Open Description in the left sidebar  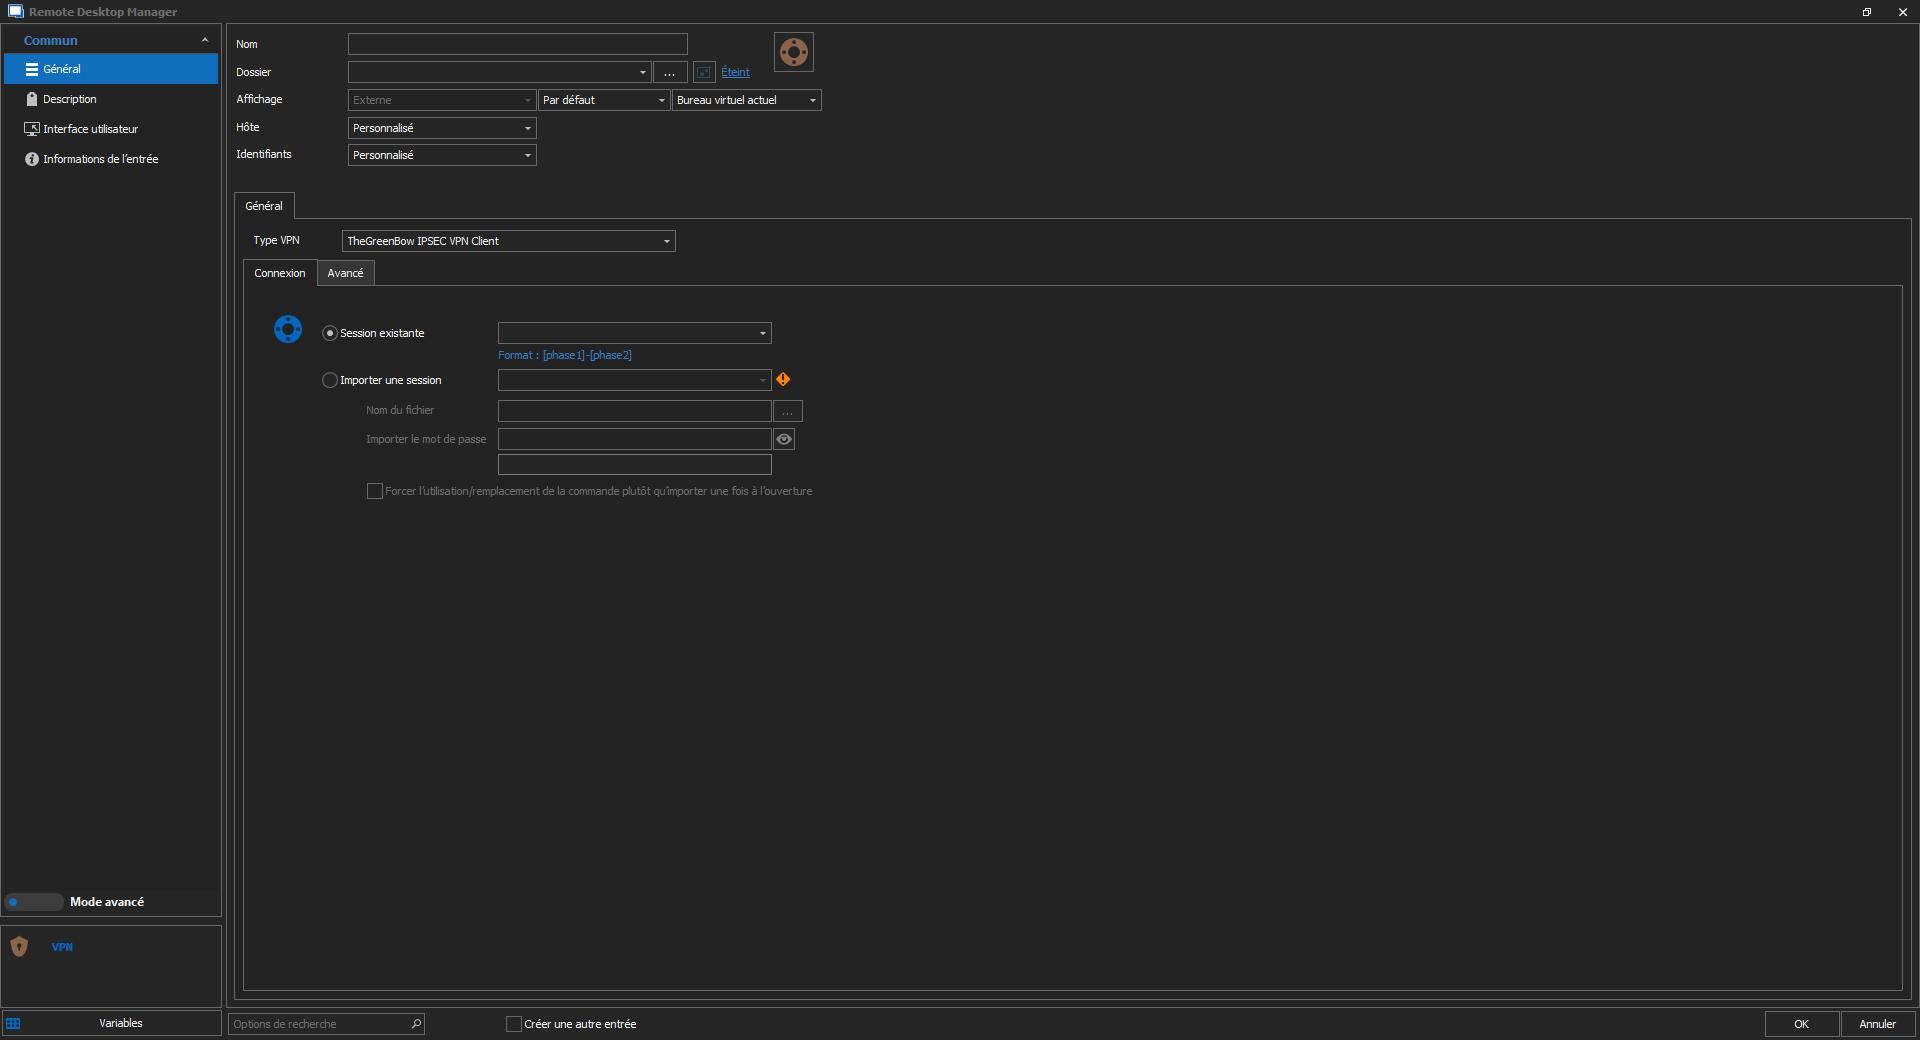tap(70, 99)
